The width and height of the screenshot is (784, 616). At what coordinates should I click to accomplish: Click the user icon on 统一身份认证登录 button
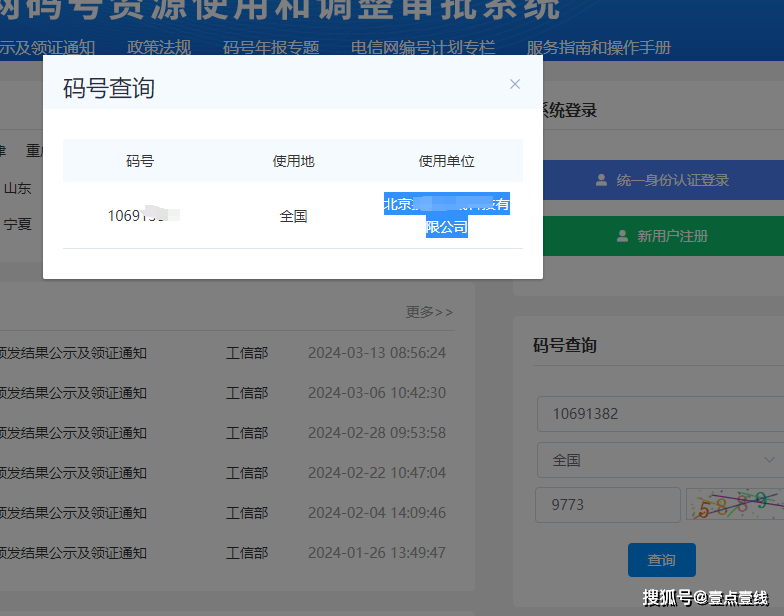[602, 180]
